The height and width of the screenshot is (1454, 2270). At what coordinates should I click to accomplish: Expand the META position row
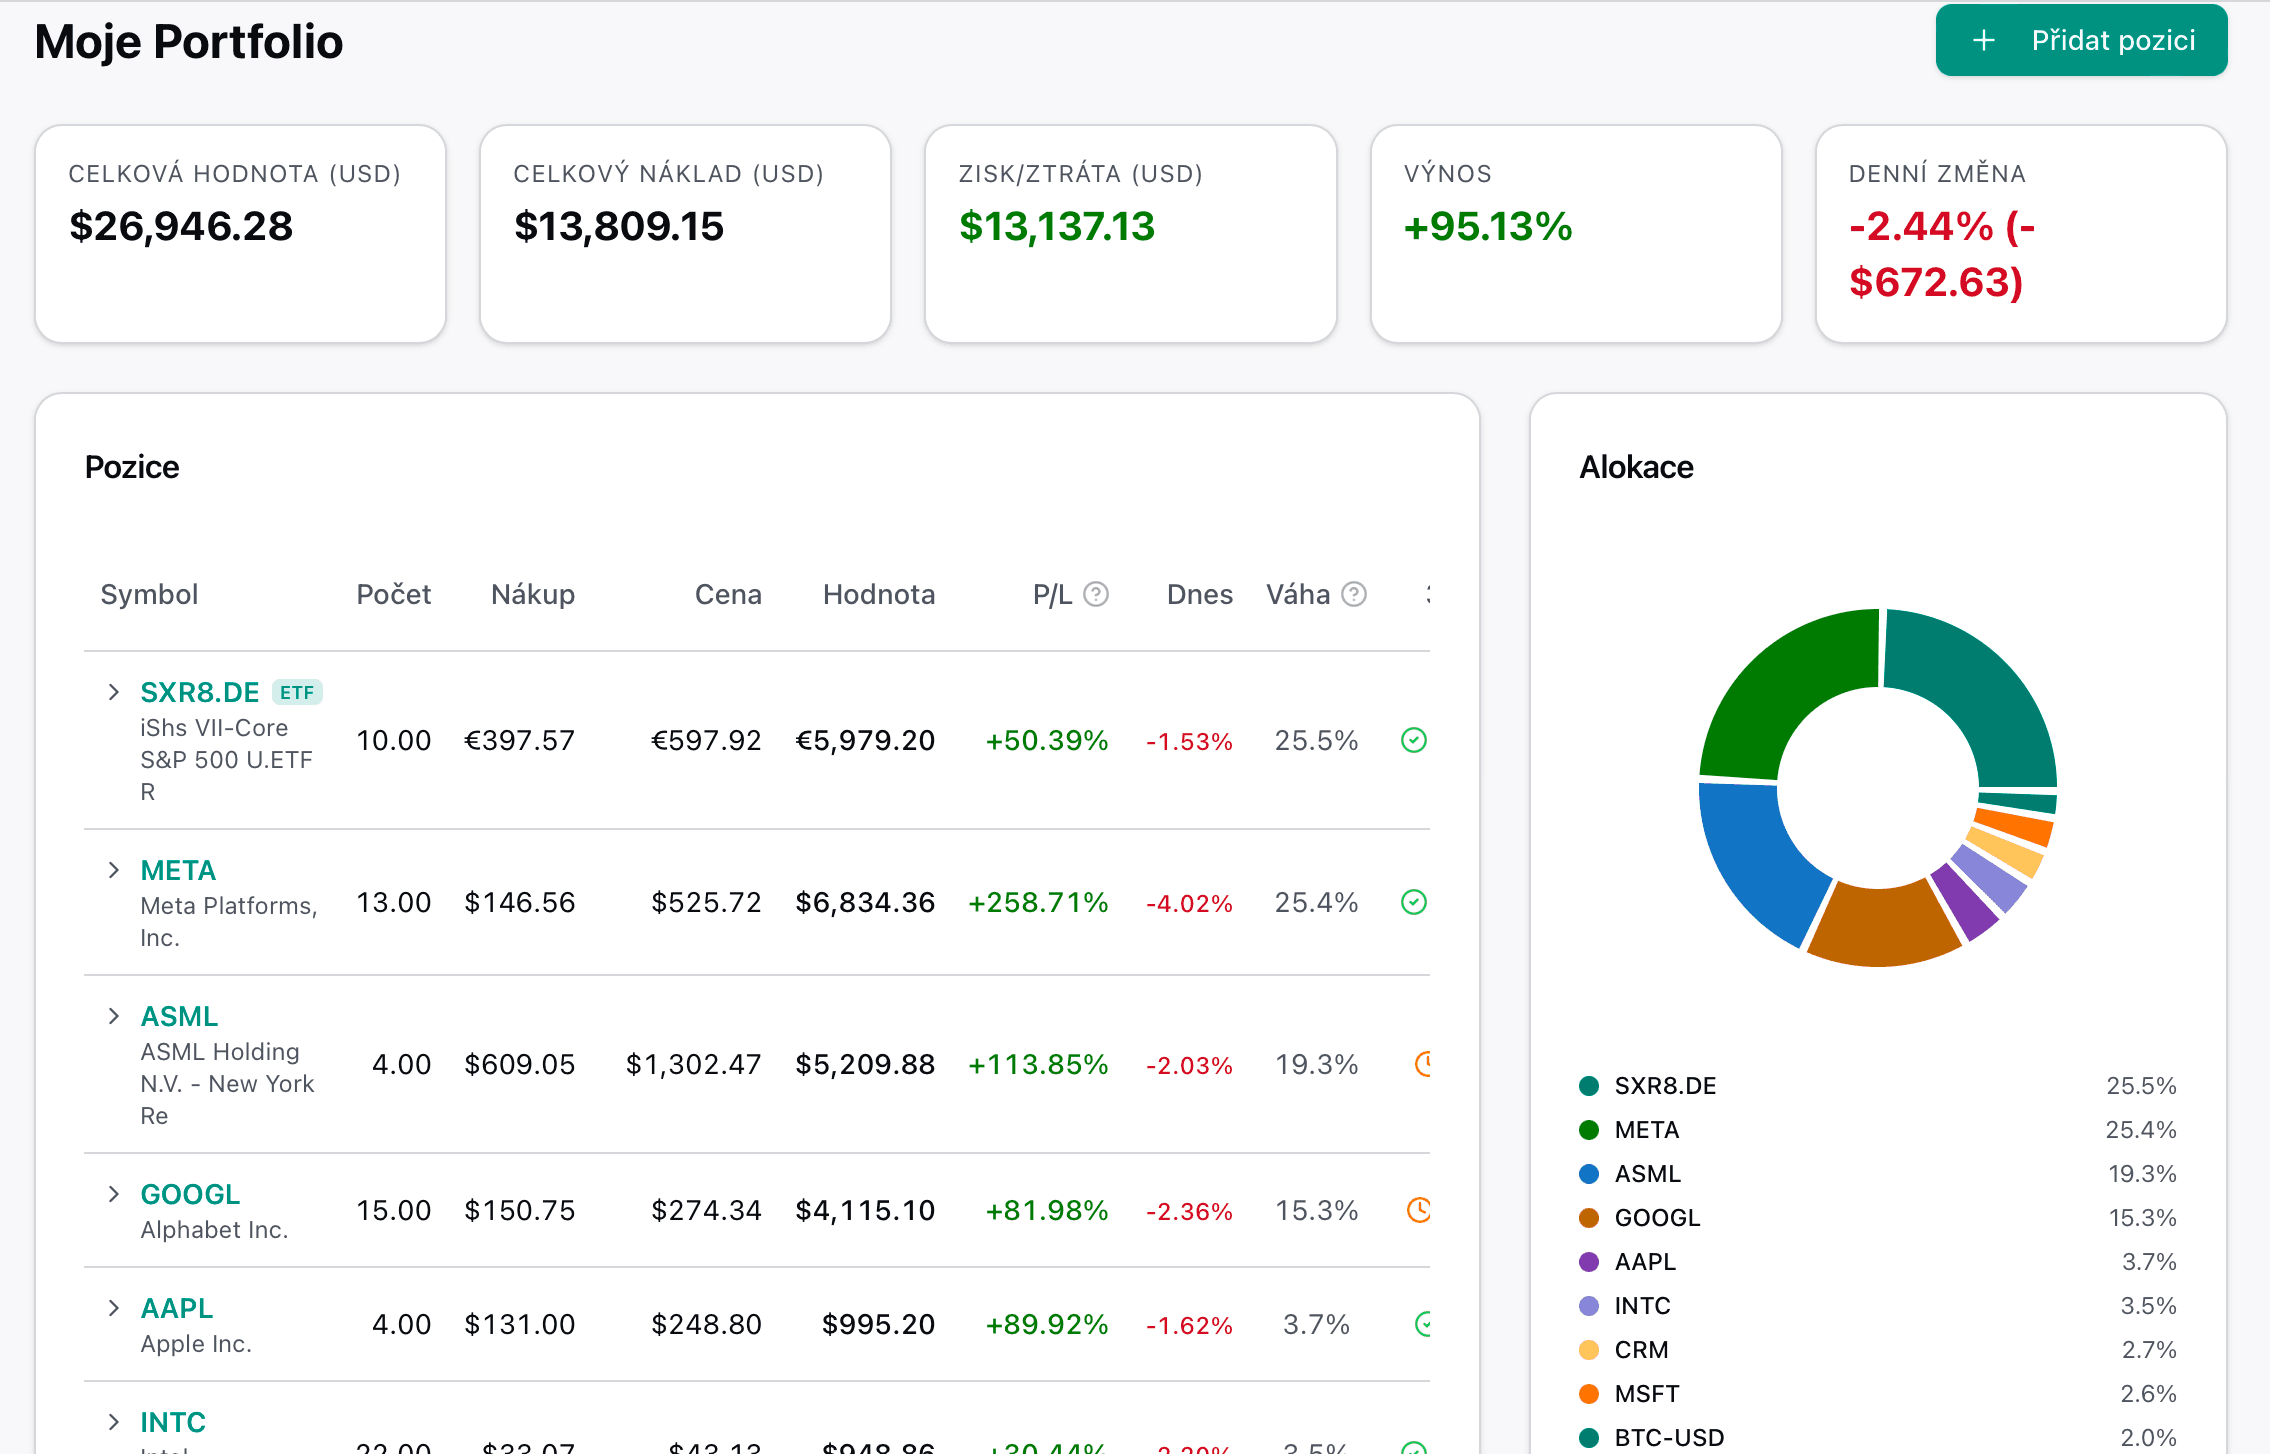114,870
